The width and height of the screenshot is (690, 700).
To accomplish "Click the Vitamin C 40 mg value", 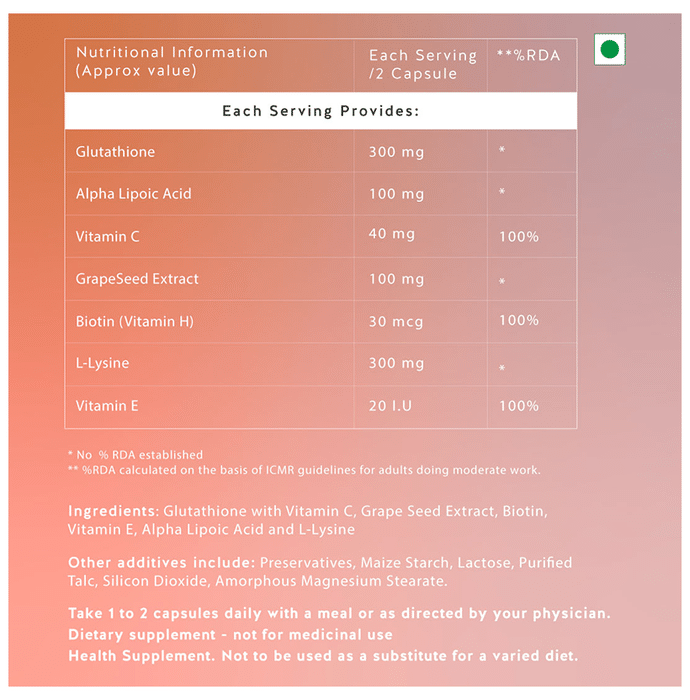I will [391, 234].
